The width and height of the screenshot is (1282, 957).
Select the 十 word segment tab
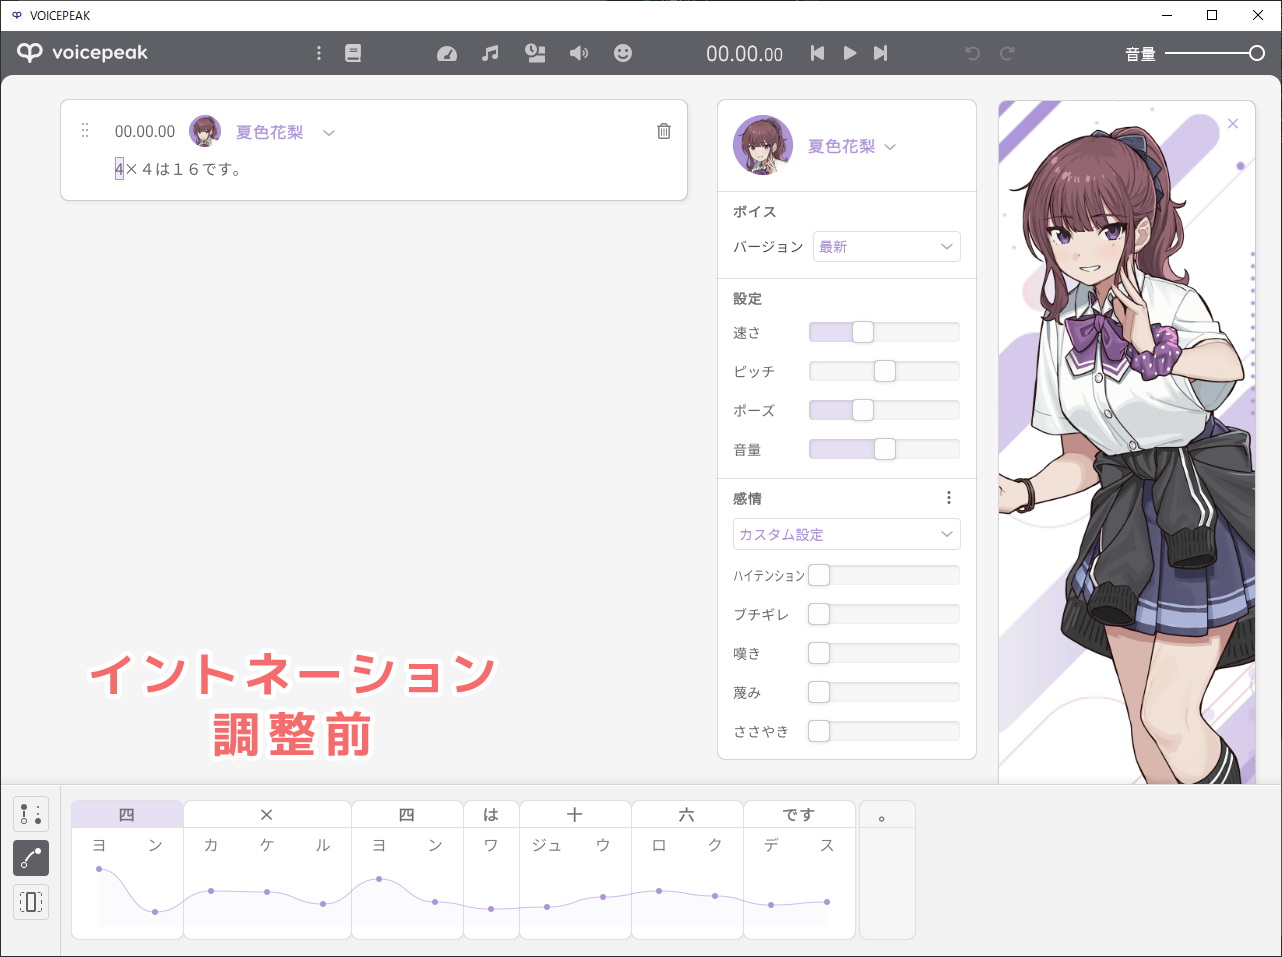575,814
